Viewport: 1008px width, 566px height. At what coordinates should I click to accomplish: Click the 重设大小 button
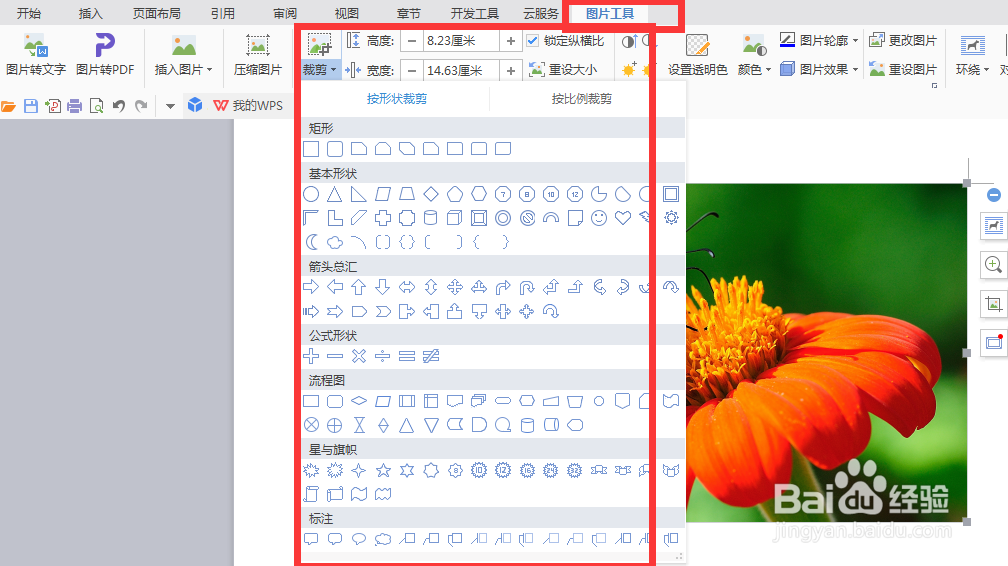coord(562,69)
